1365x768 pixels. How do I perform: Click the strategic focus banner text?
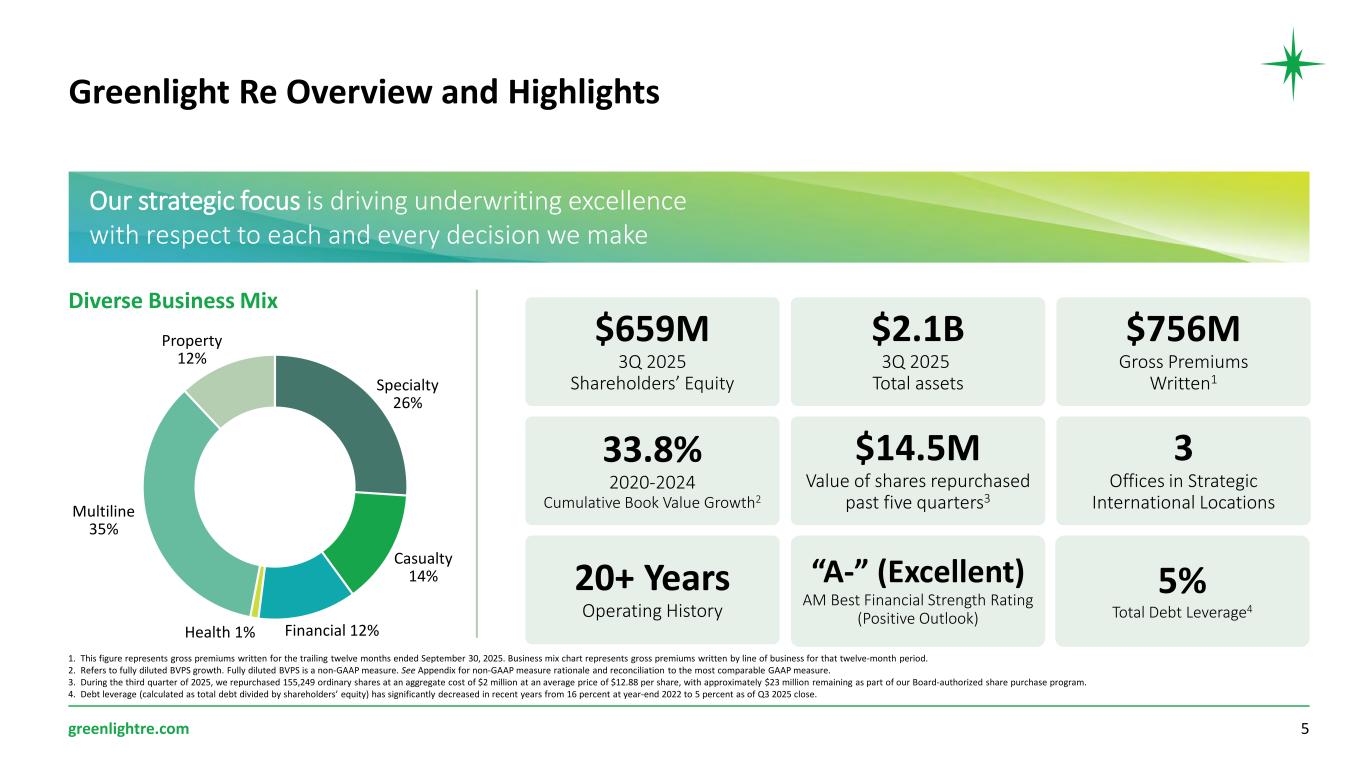coord(388,218)
